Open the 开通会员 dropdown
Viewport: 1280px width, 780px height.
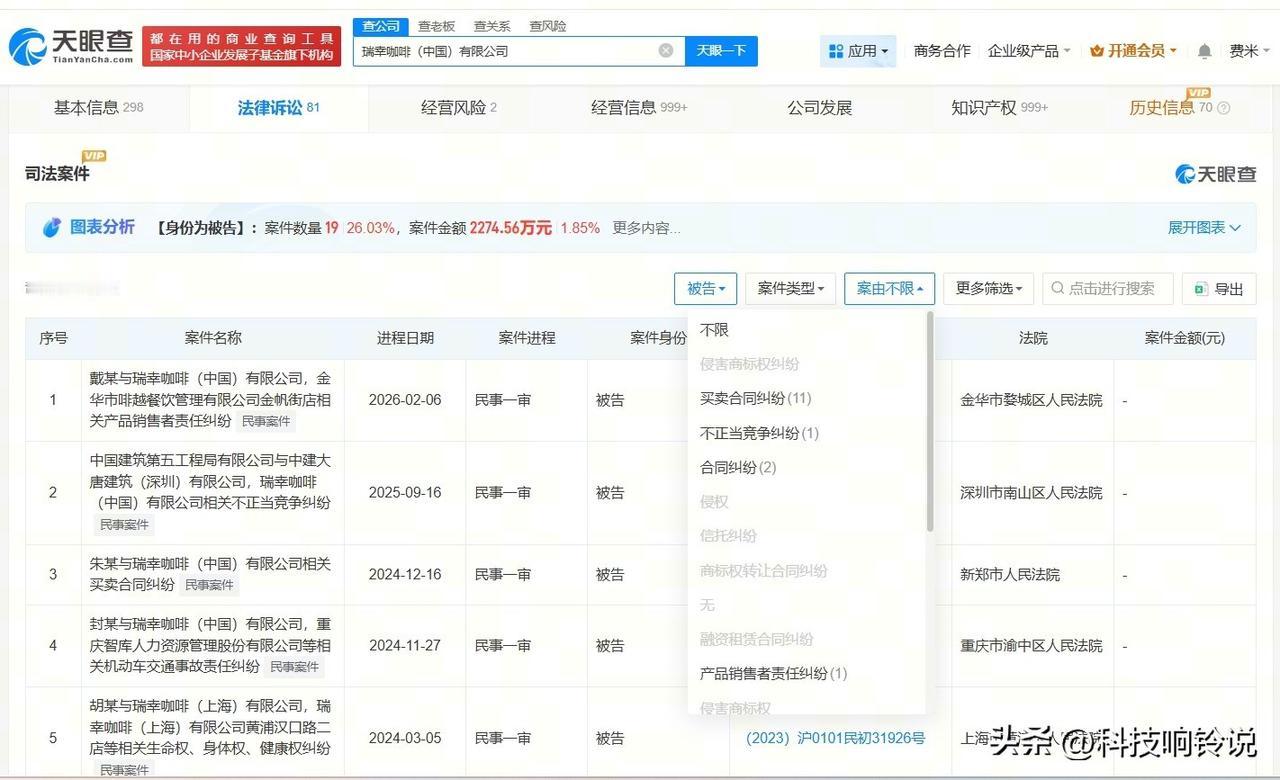coord(1134,51)
